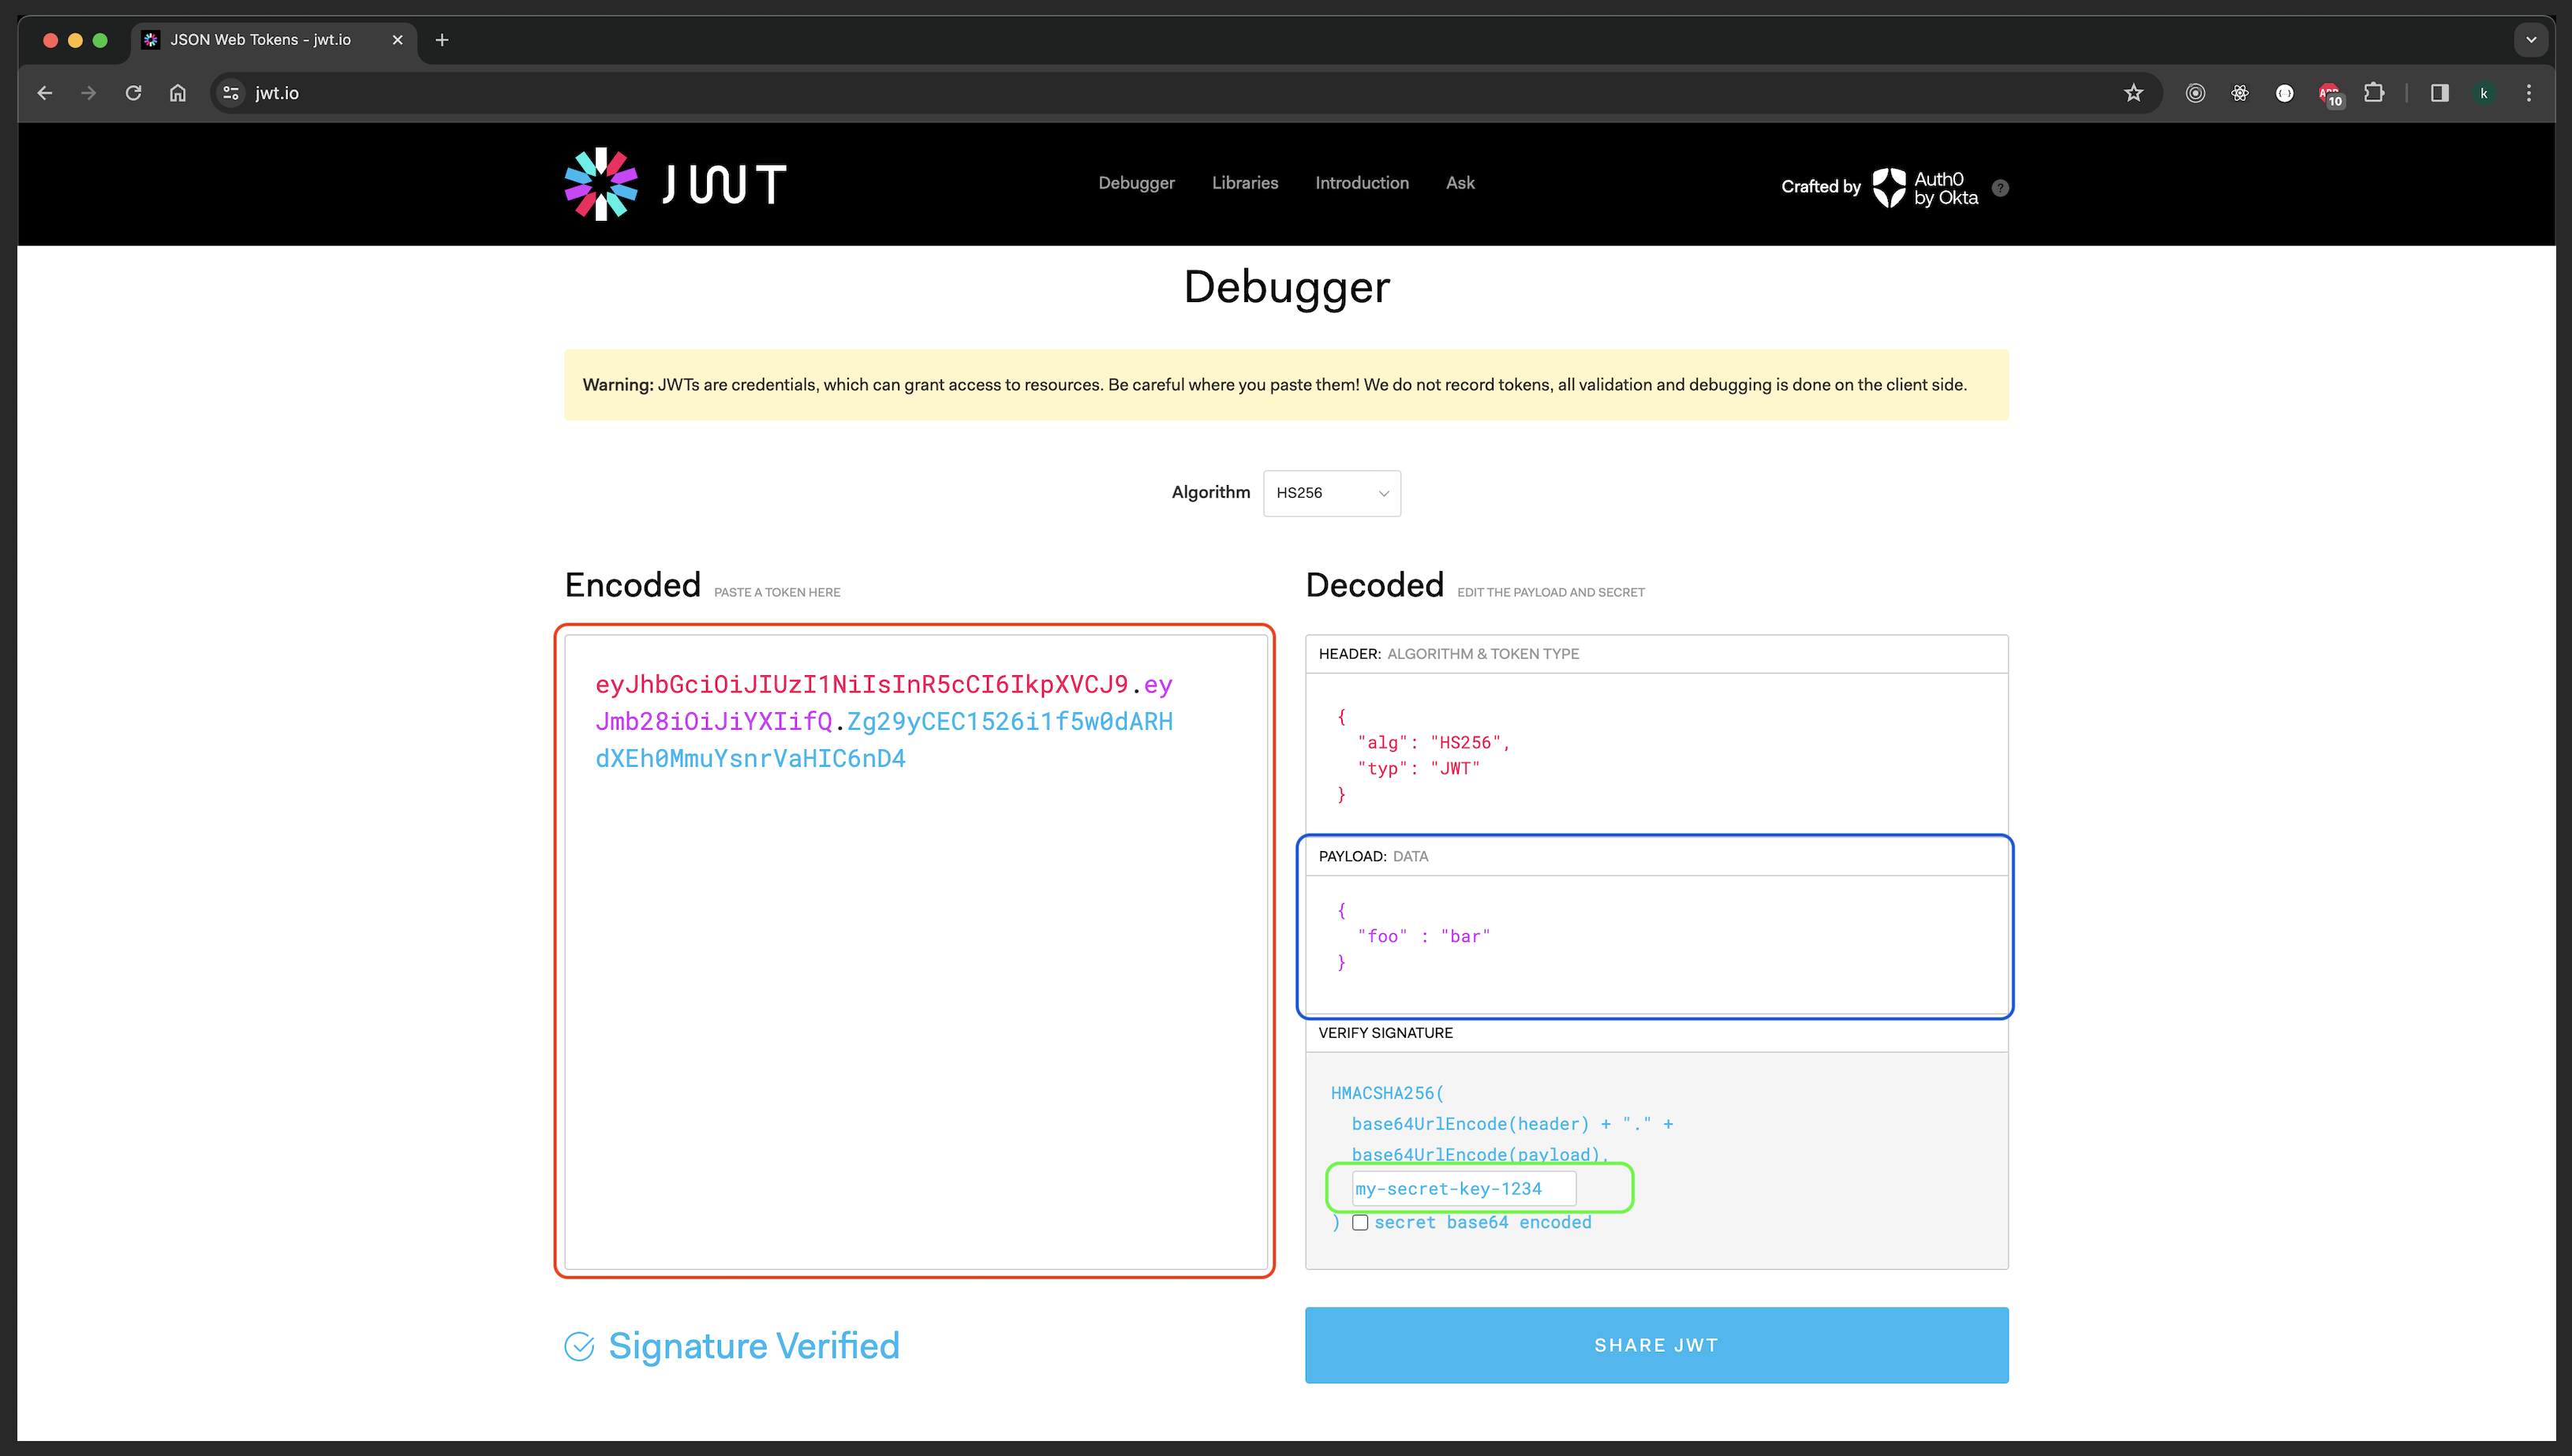Viewport: 2572px width, 1456px height.
Task: Toggle the browser side panel icon
Action: [2439, 92]
